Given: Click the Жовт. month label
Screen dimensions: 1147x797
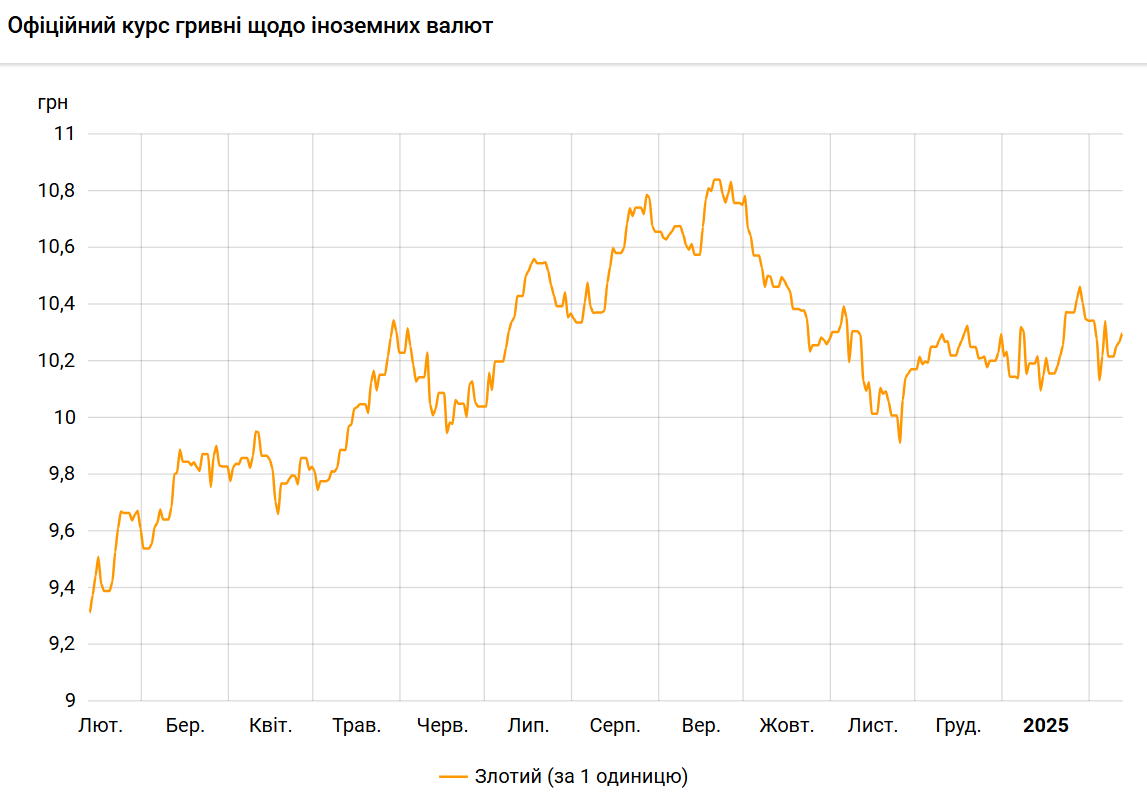Looking at the screenshot, I should pos(787,726).
